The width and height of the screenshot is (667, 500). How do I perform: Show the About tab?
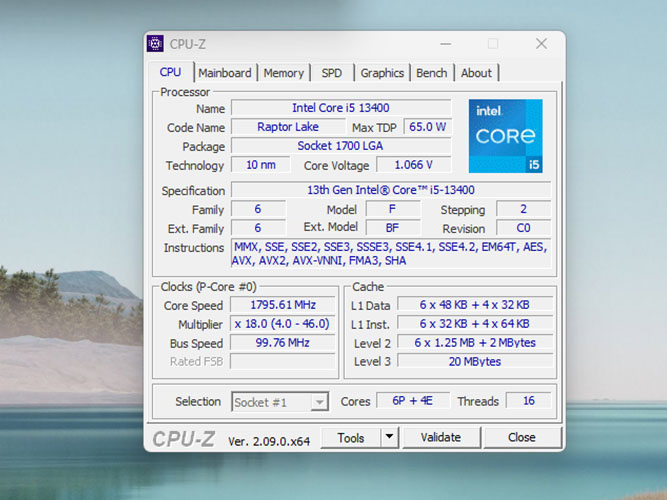pyautogui.click(x=476, y=73)
